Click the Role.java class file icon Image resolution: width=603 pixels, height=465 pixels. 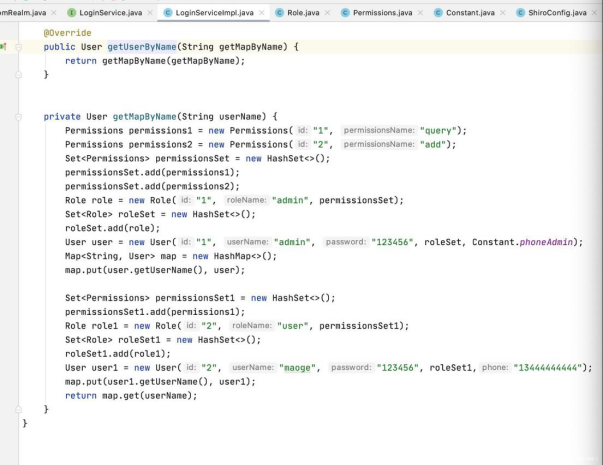(280, 13)
